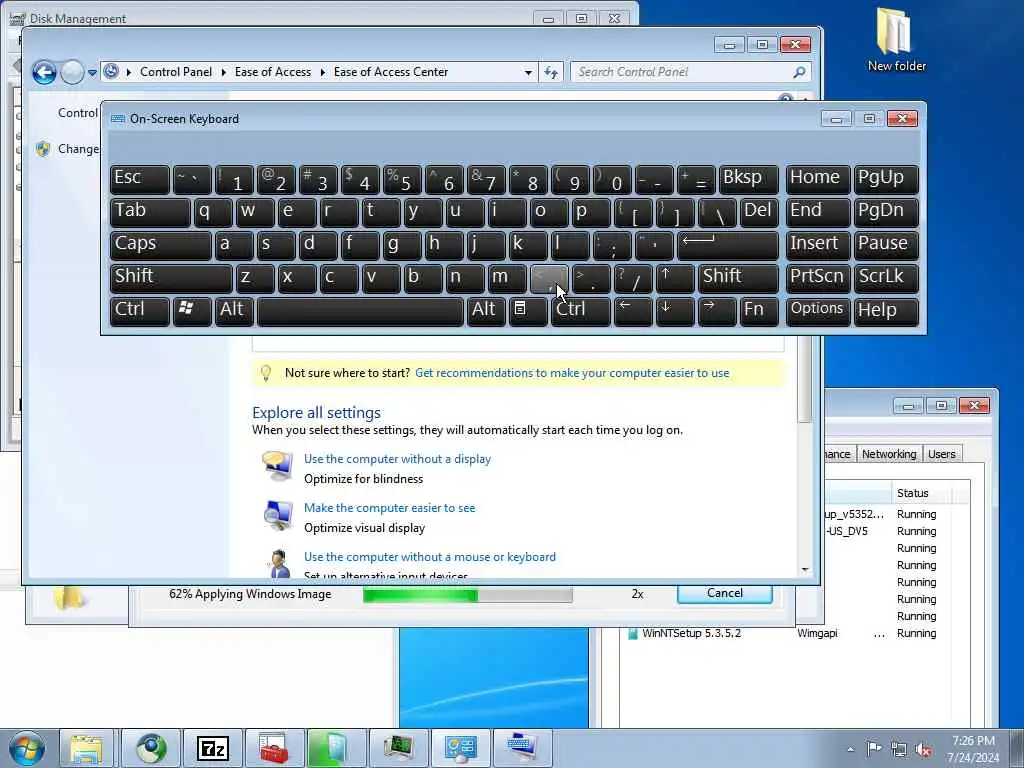Viewport: 1024px width, 768px height.
Task: Show hidden tray icons arrow
Action: pos(850,749)
